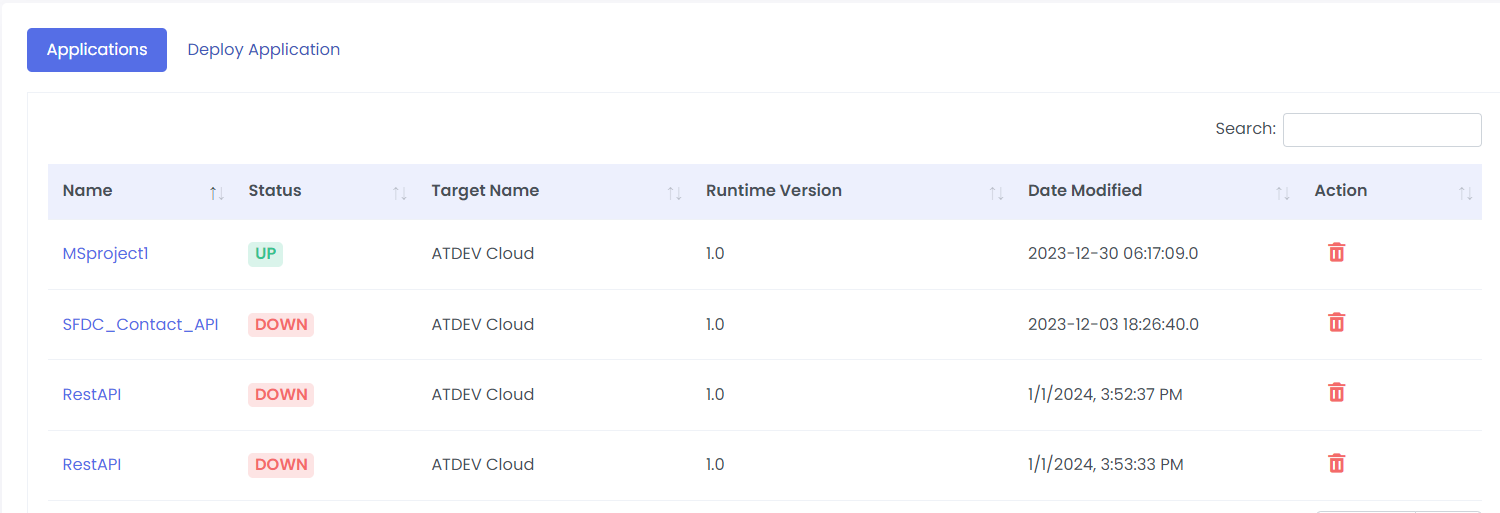
Task: Delete RestAPI modified at 3:52:37 PM
Action: [1336, 393]
